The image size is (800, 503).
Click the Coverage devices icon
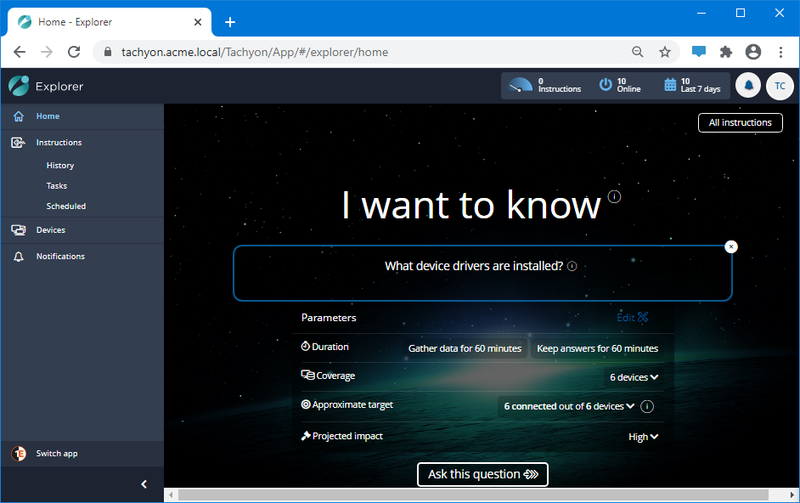pos(308,375)
